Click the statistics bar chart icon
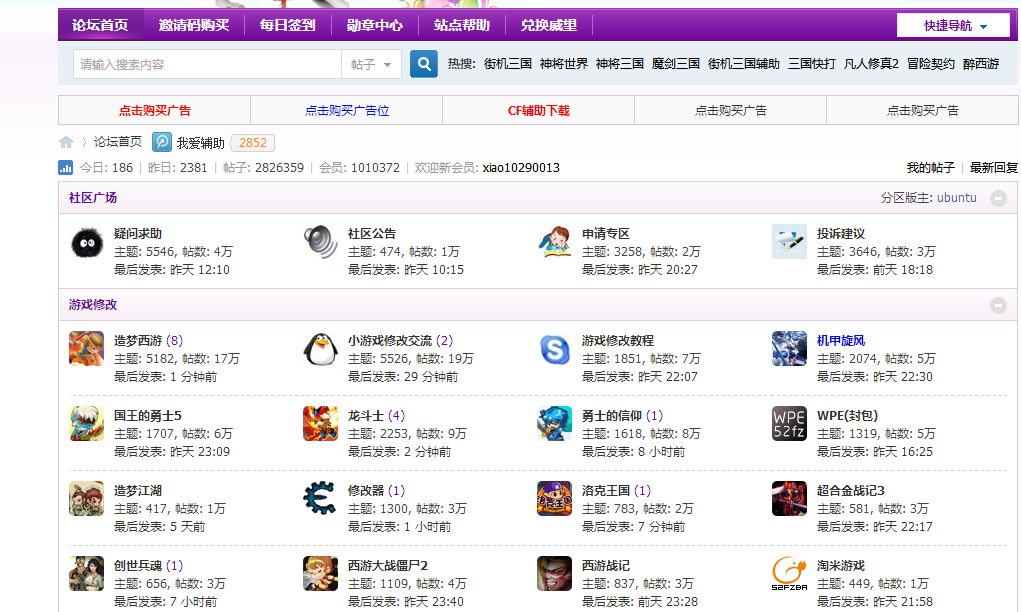Image resolution: width=1021 pixels, height=612 pixels. pyautogui.click(x=65, y=167)
